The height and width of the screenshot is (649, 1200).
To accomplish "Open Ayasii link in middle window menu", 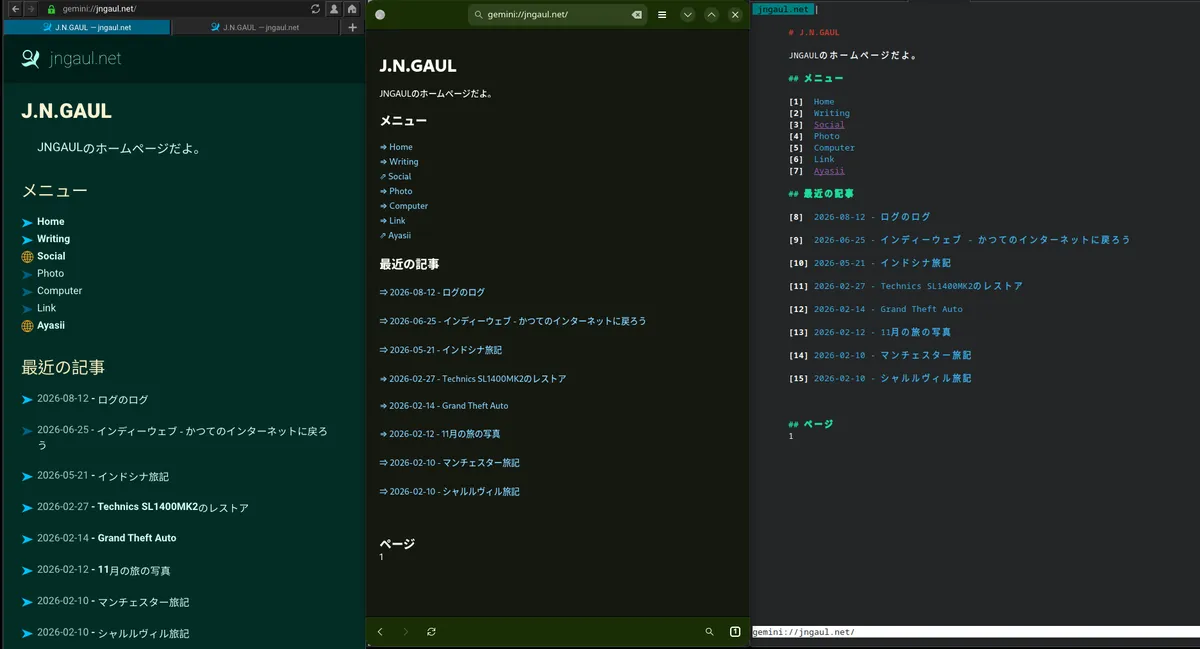I will click(x=395, y=236).
